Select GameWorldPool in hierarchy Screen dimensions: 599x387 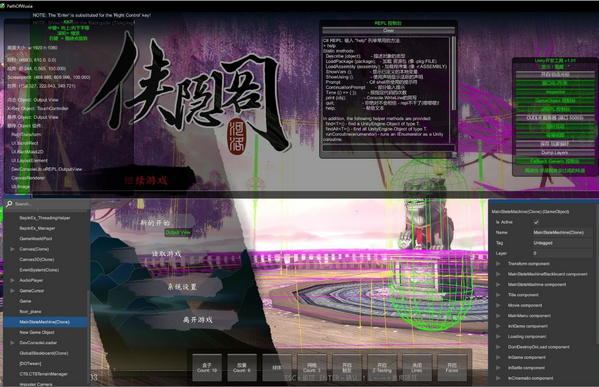click(36, 239)
